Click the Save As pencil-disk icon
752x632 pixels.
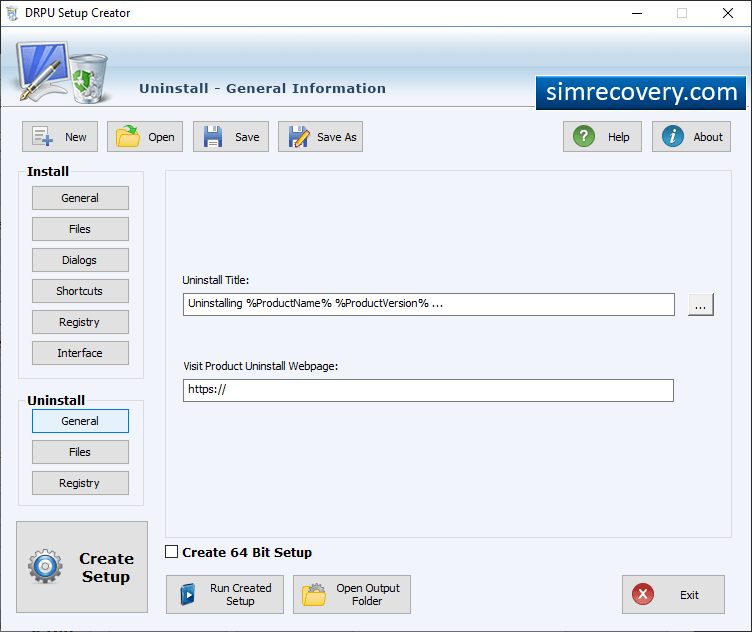tap(299, 136)
